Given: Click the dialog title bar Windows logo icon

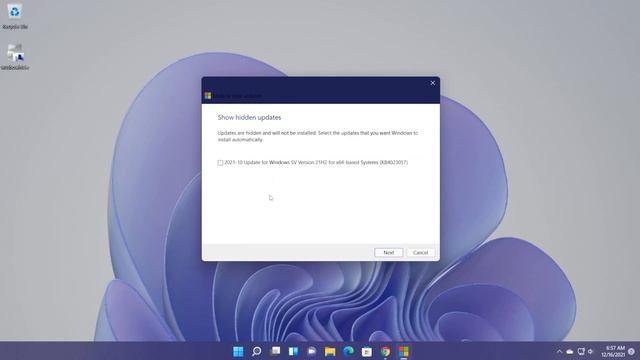Looking at the screenshot, I should coord(208,96).
